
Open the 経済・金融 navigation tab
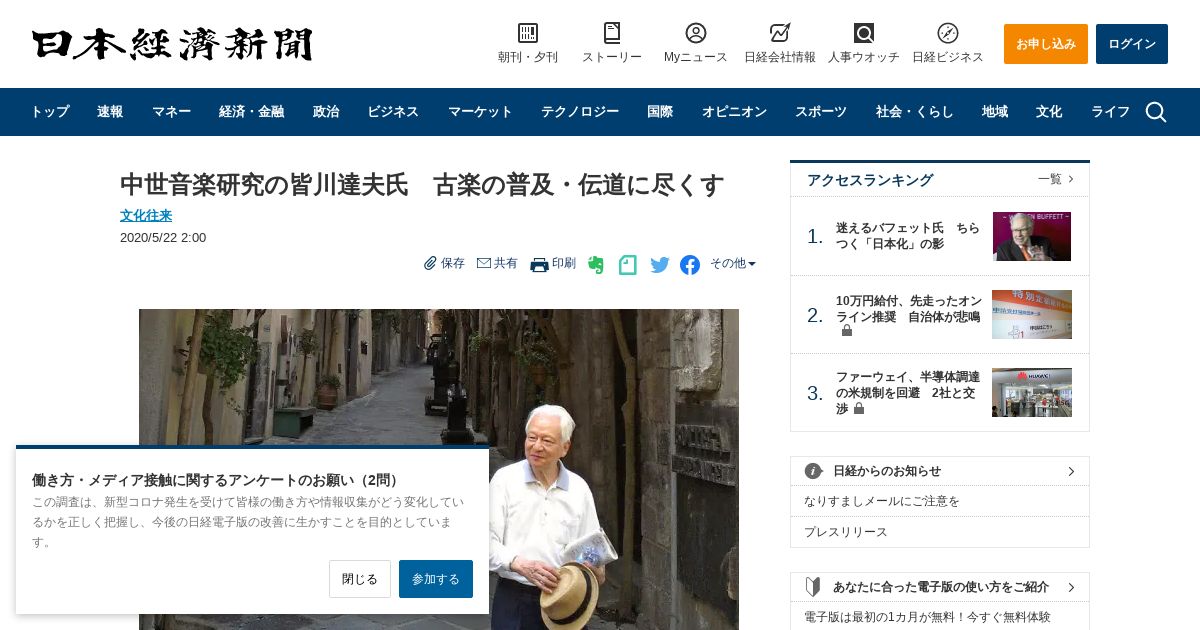(251, 112)
